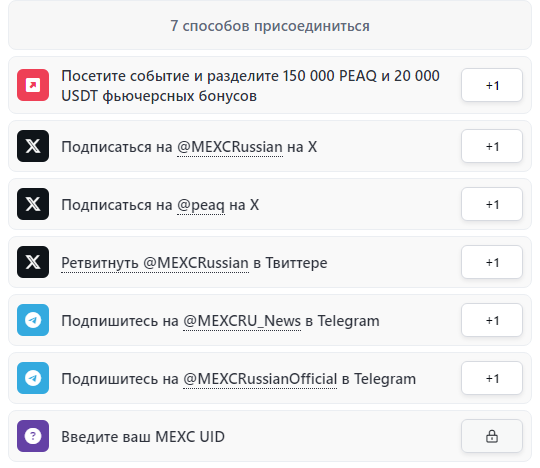The image size is (540, 468).
Task: Click +1 button for @MEXCRussianOfficial Telegram subscription
Action: (492, 378)
